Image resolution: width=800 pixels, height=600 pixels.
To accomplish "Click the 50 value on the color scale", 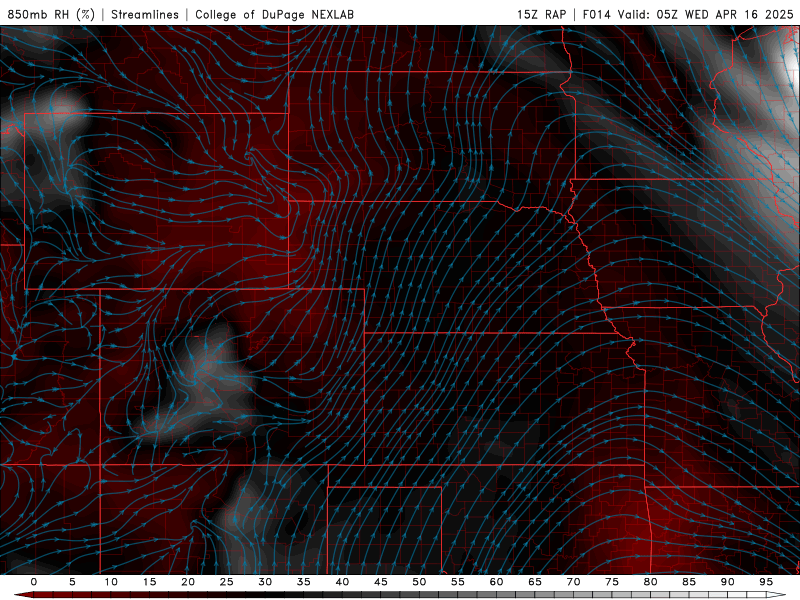I will click(419, 582).
